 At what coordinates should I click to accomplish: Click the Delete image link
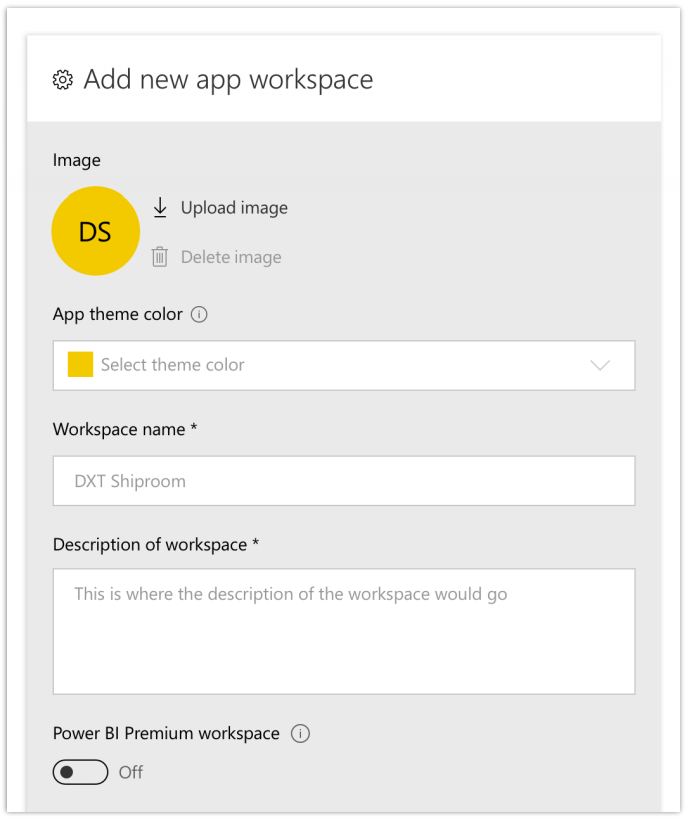coord(231,257)
